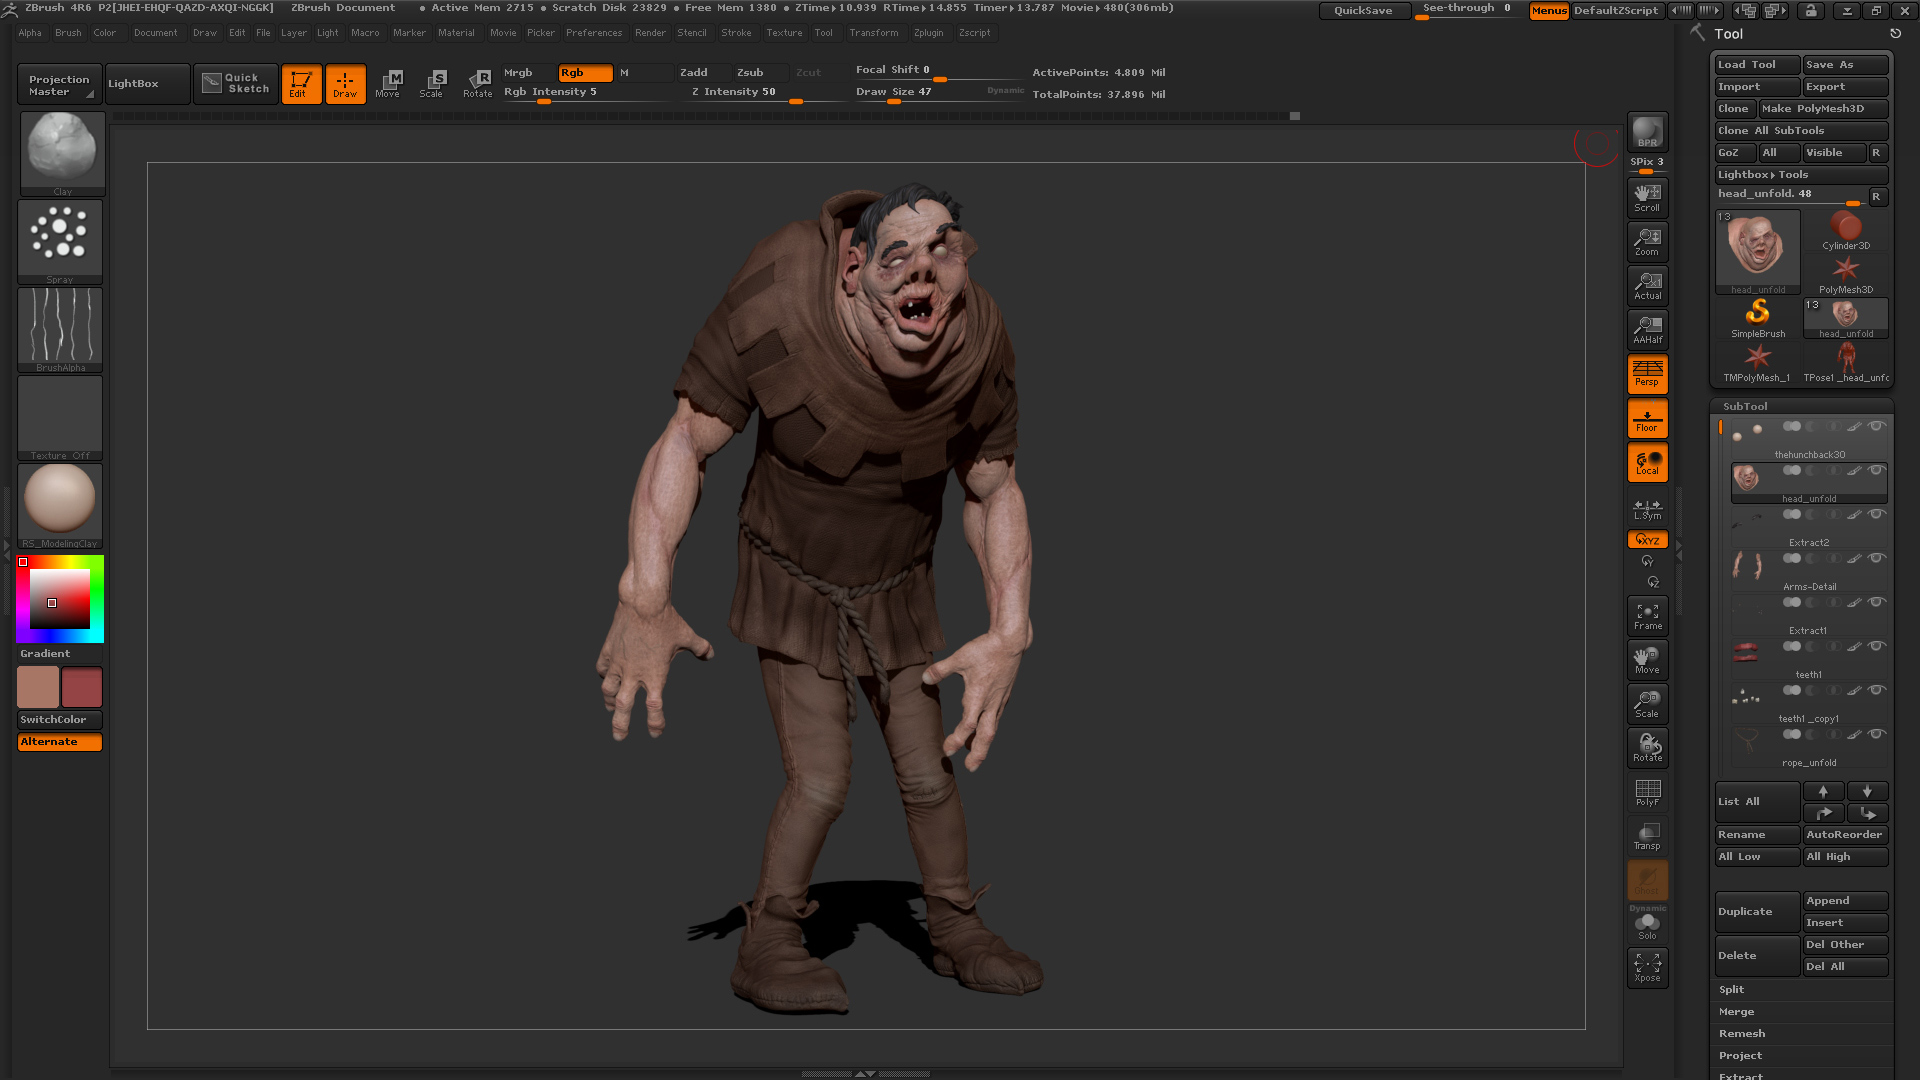Image resolution: width=1920 pixels, height=1080 pixels.
Task: Toggle Local transformations
Action: point(1647,462)
